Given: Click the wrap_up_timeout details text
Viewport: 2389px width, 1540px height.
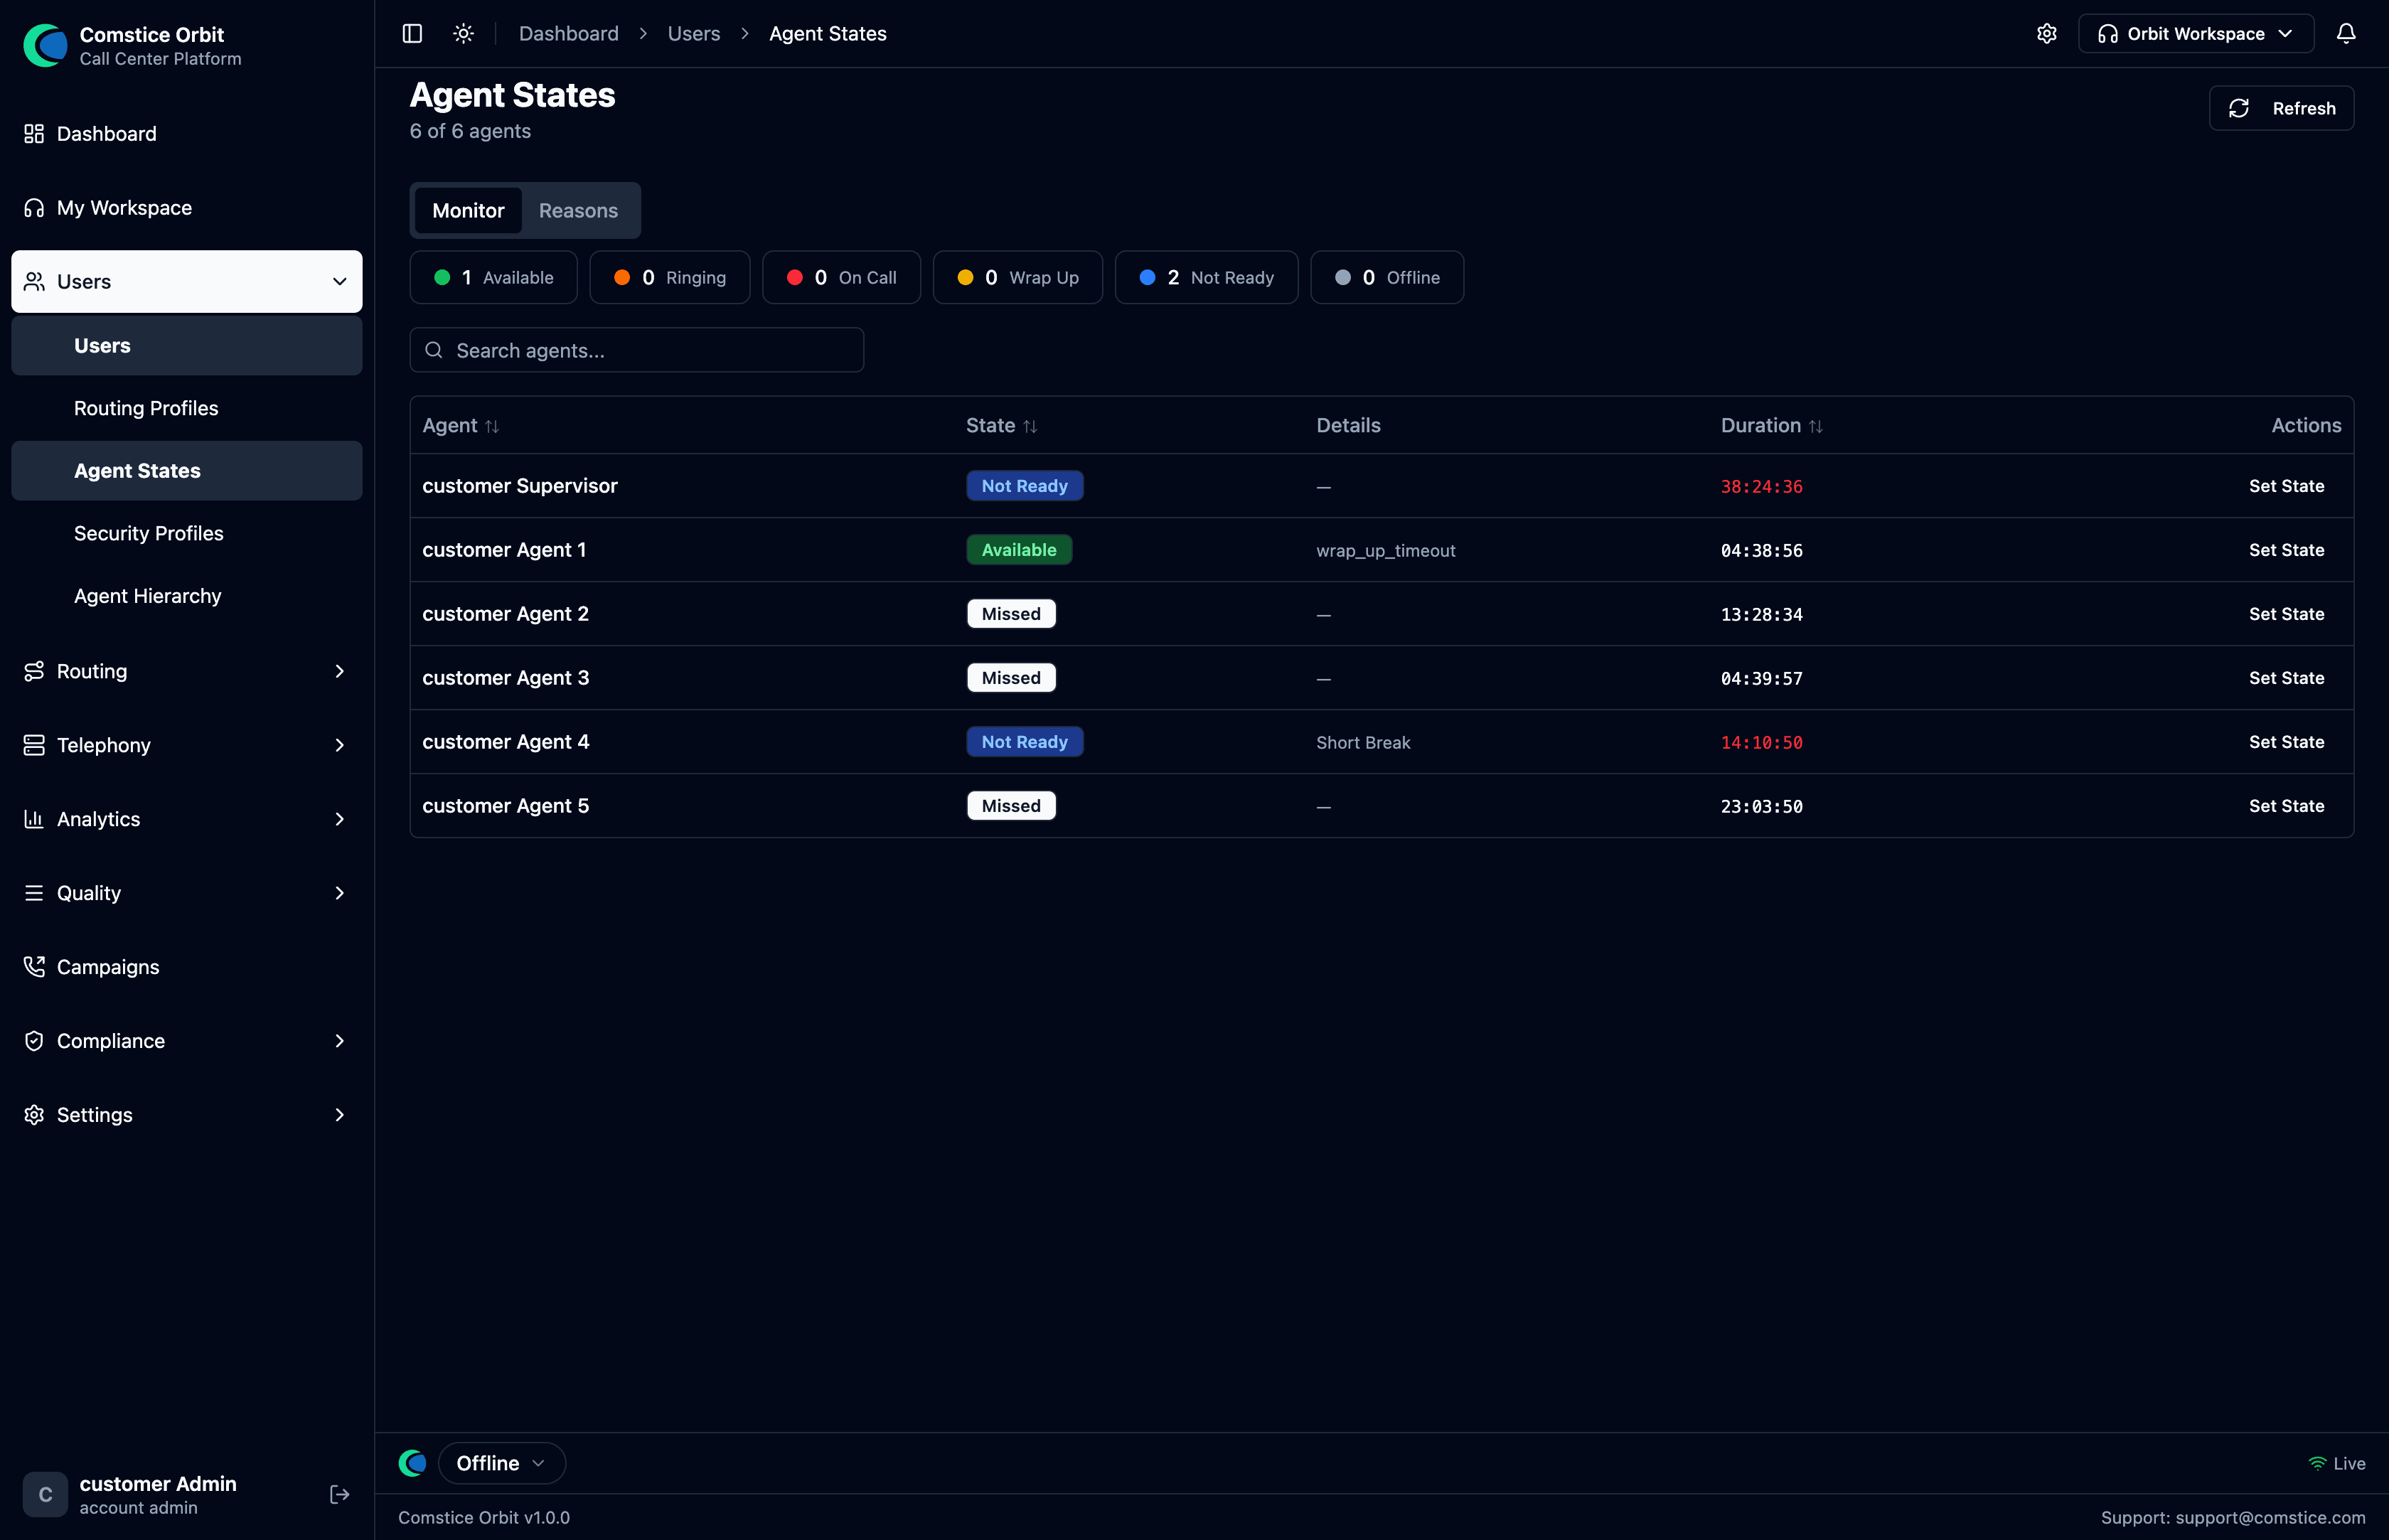Looking at the screenshot, I should click(1385, 551).
